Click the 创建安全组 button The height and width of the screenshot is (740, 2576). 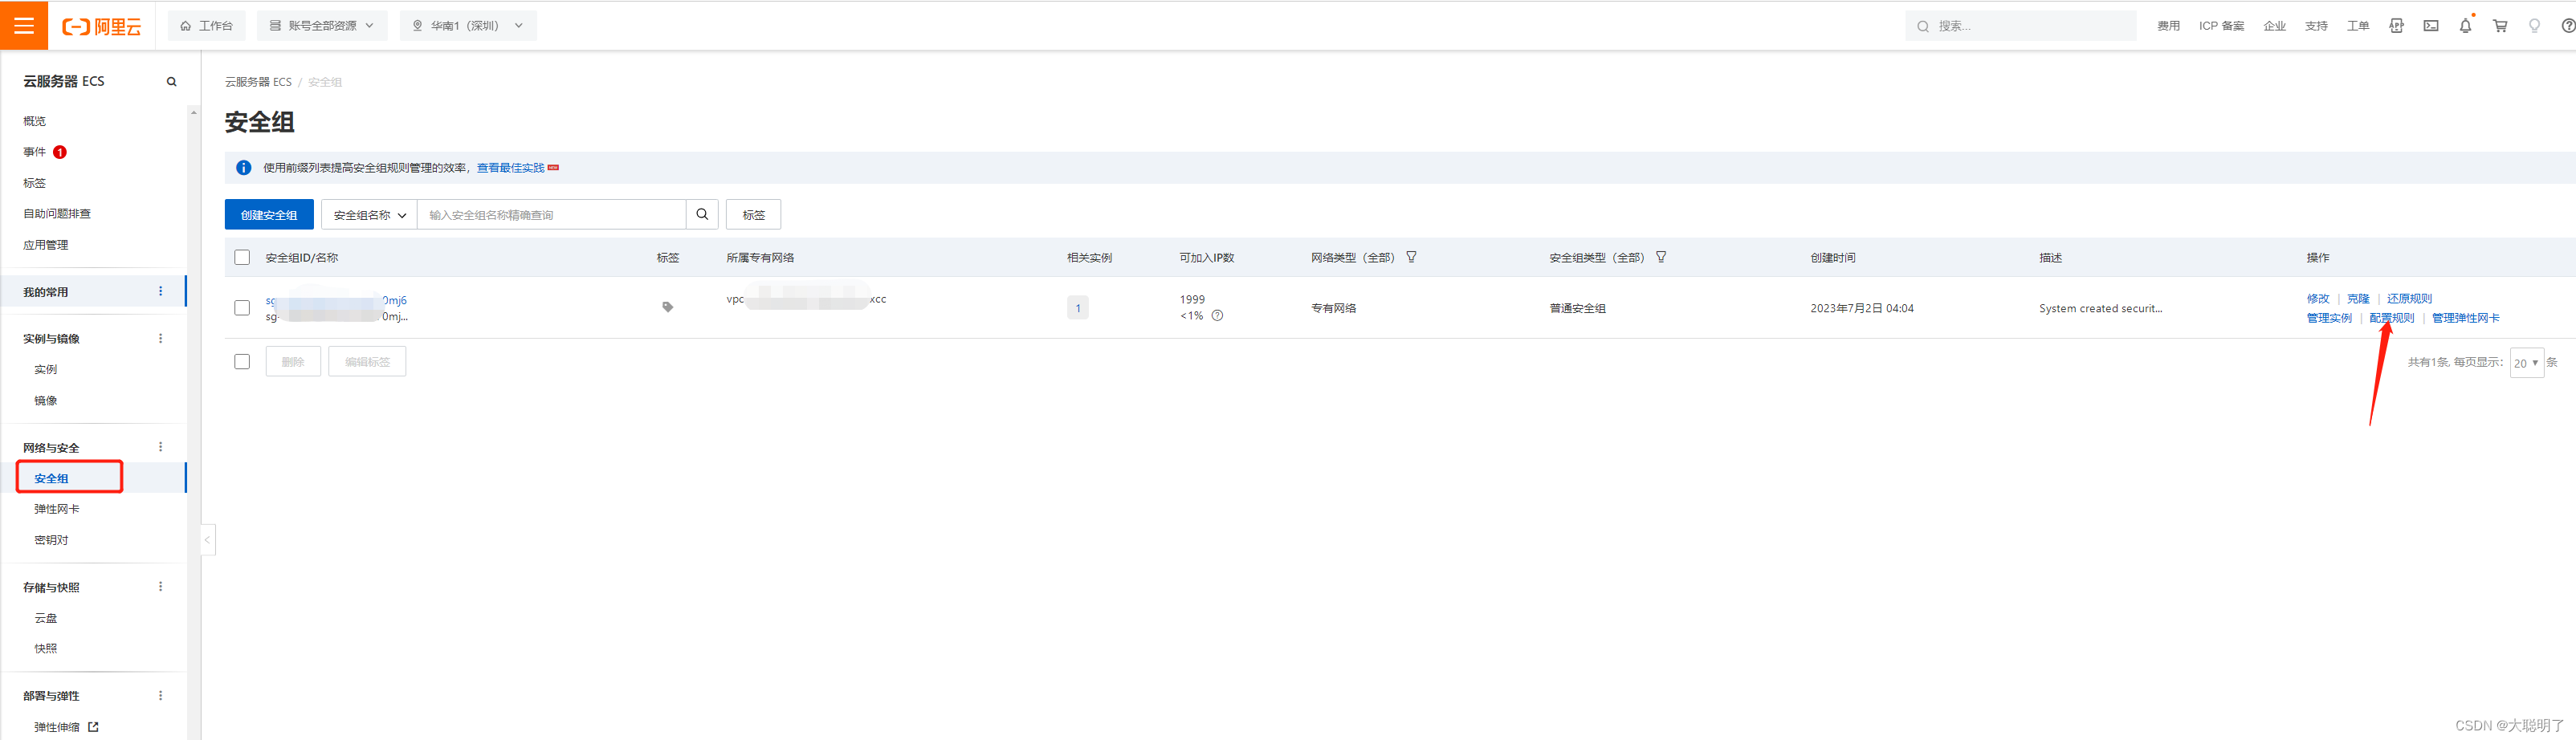coord(269,214)
